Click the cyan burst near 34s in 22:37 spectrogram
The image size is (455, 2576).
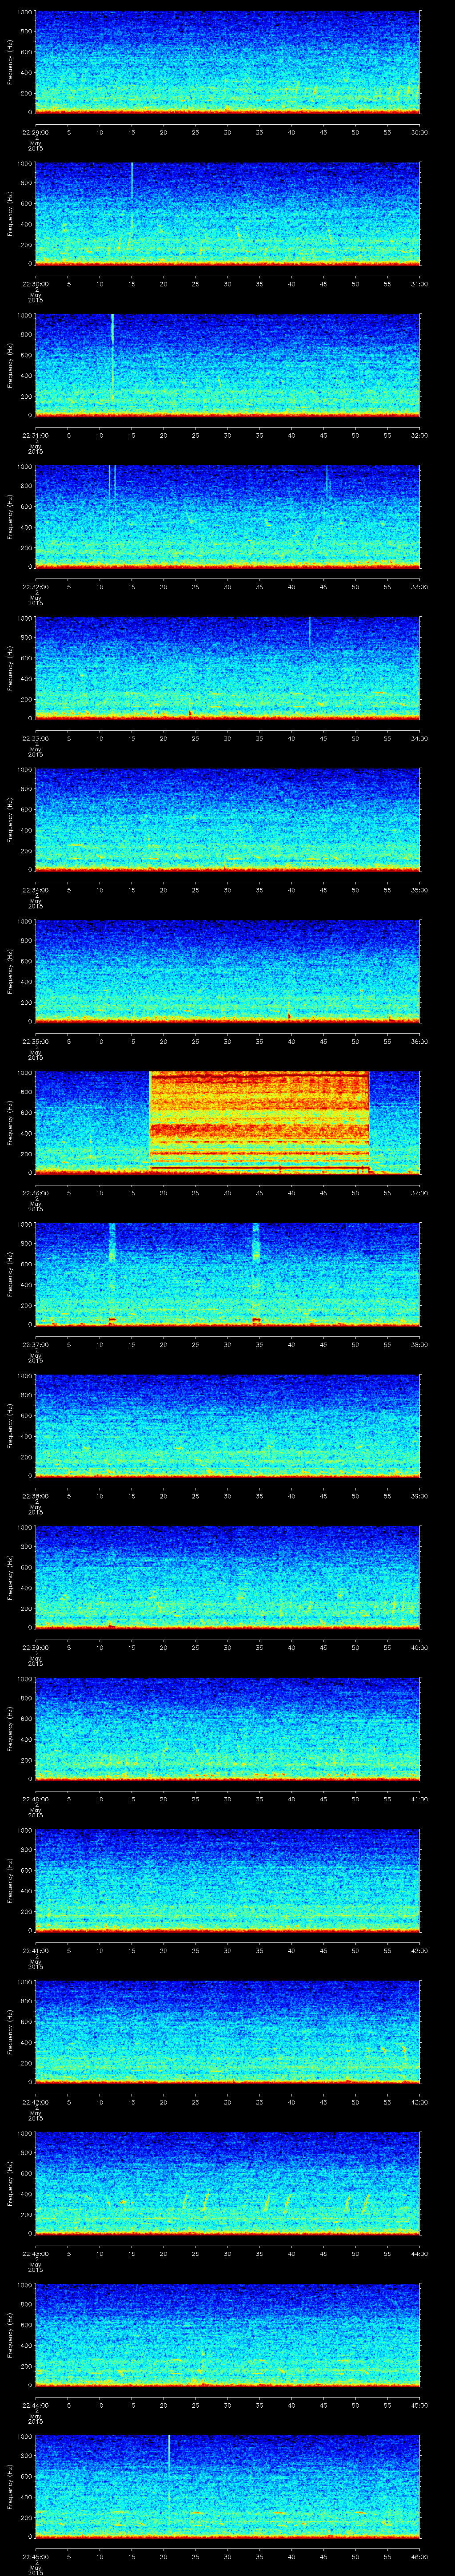tap(256, 1242)
